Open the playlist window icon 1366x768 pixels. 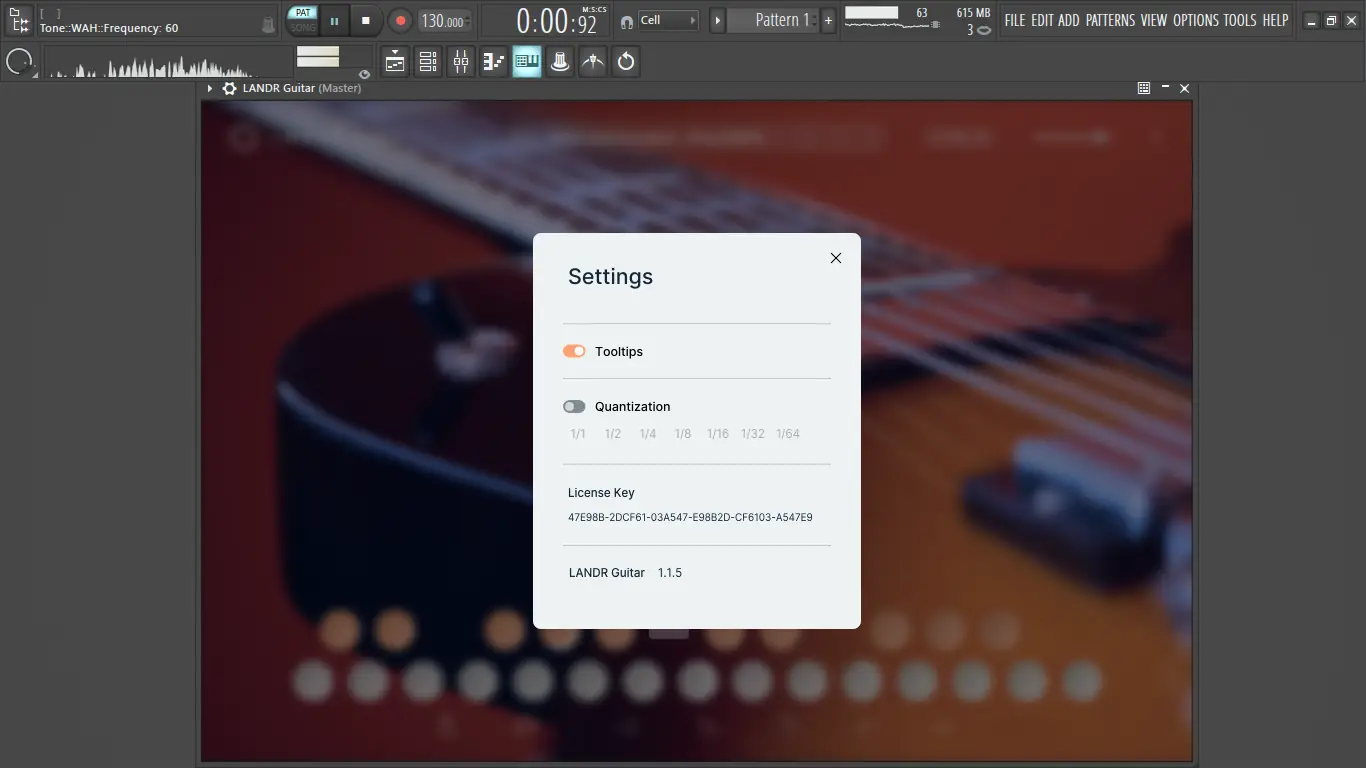(395, 62)
